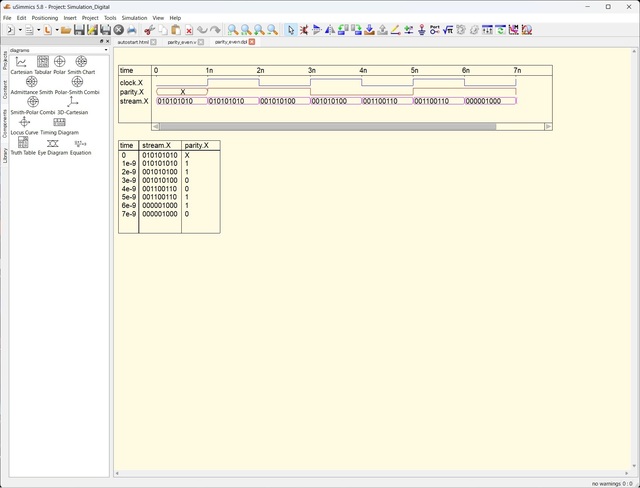Click the Cut scissors toolbar icon

click(149, 30)
